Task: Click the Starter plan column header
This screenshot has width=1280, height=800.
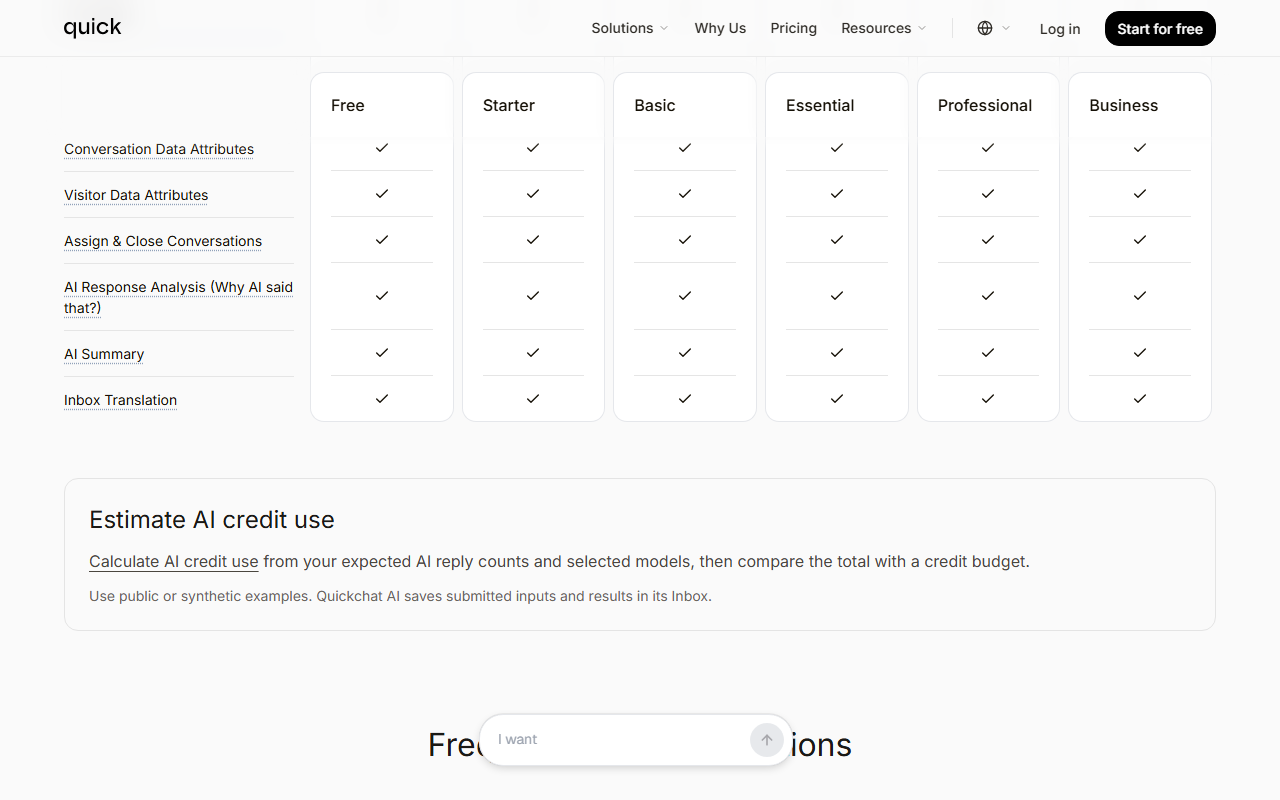Action: click(508, 105)
